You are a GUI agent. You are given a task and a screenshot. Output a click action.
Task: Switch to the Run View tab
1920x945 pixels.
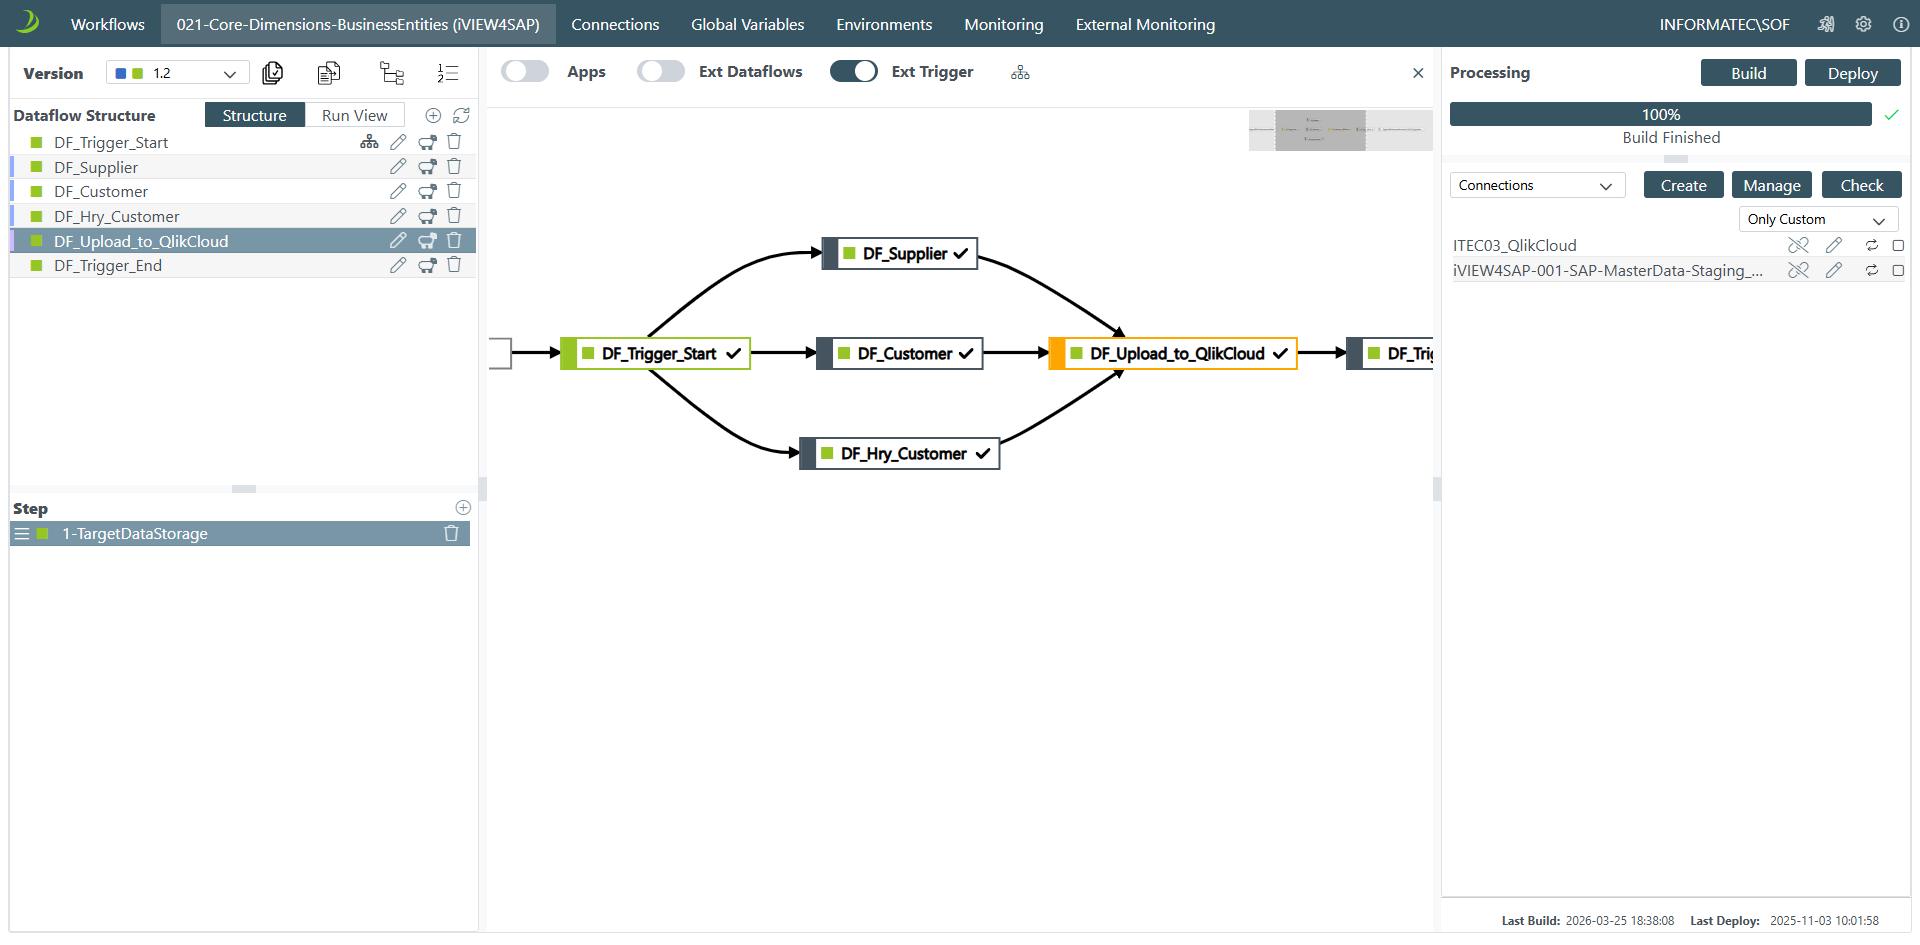coord(354,116)
